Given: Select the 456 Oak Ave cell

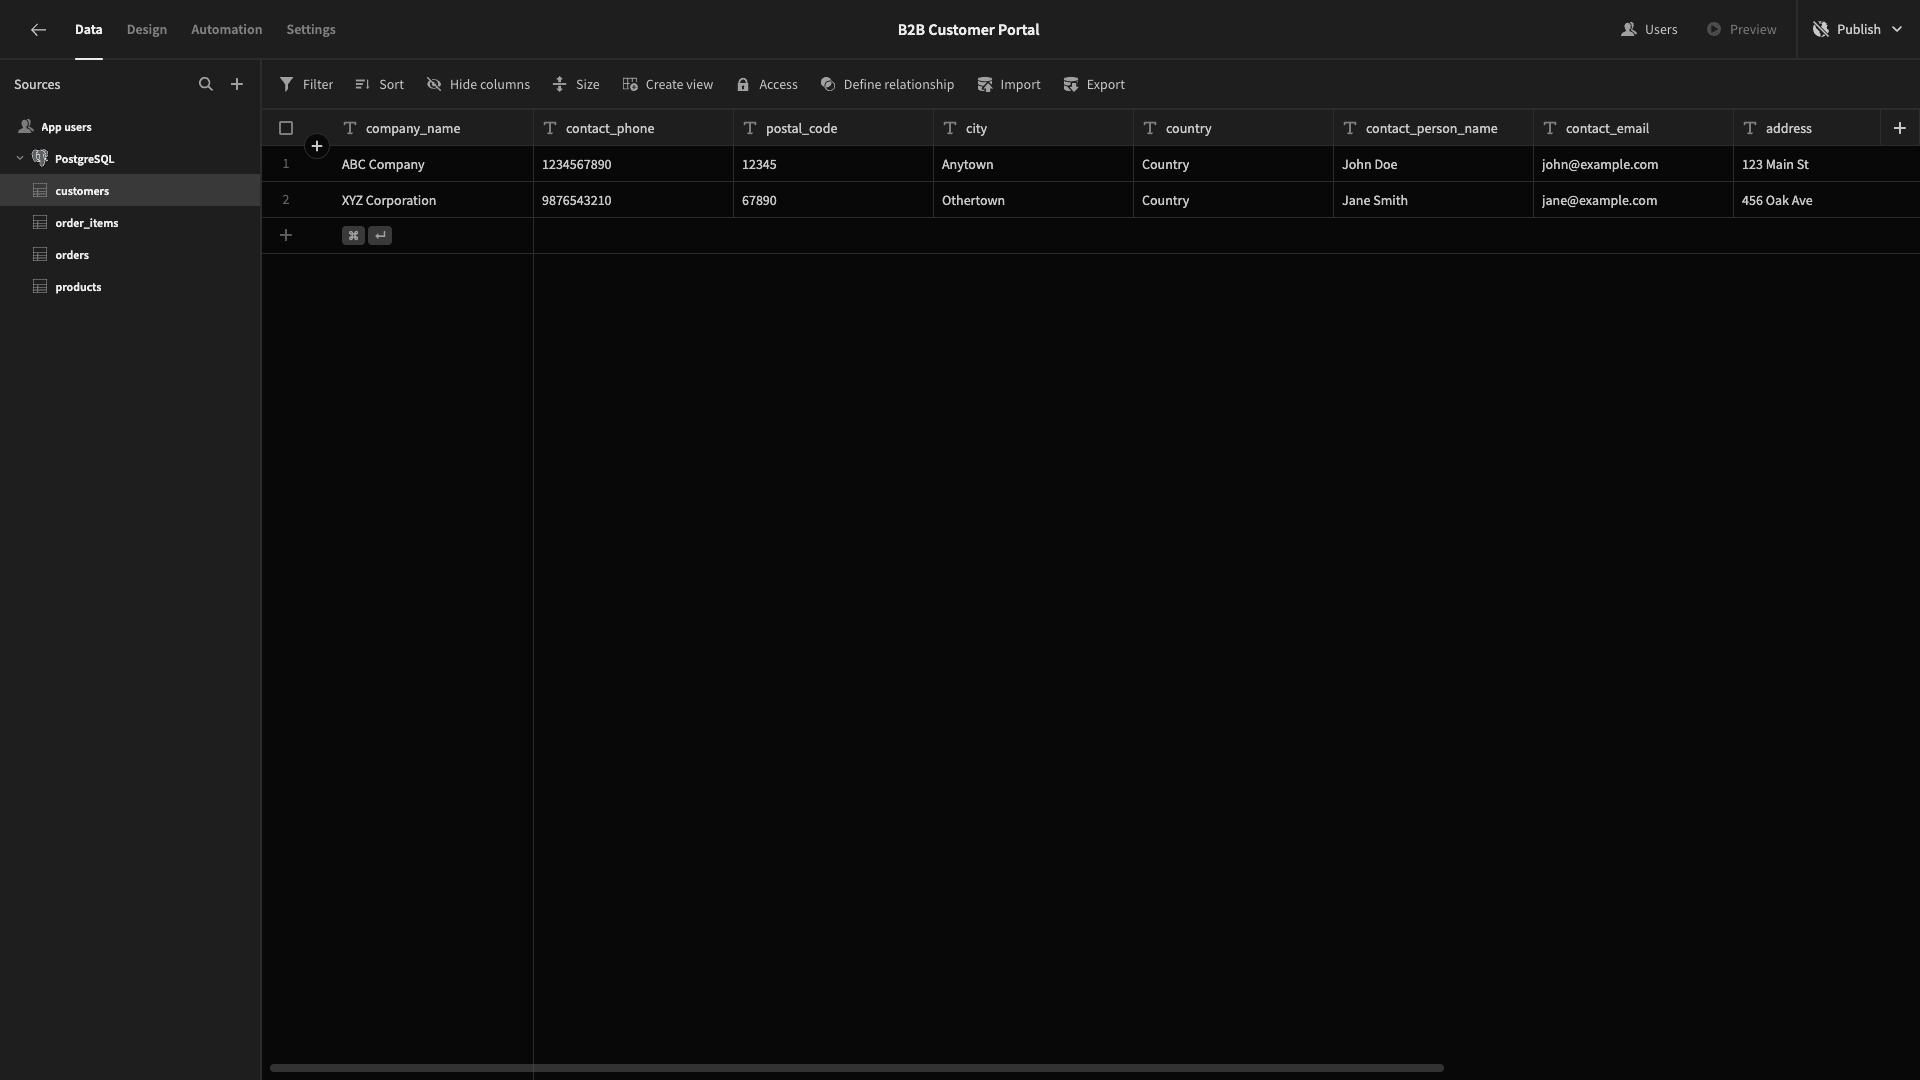Looking at the screenshot, I should pyautogui.click(x=1826, y=200).
